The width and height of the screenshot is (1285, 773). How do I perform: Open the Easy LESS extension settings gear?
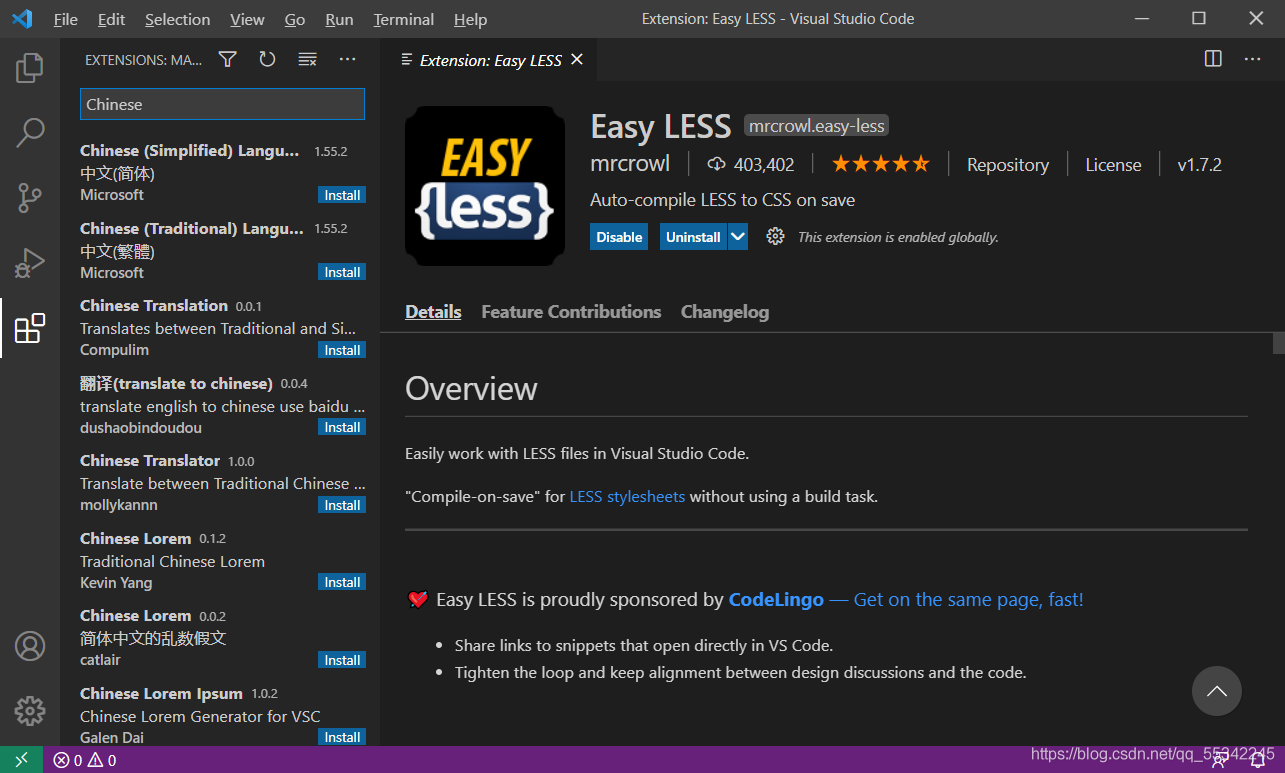coord(775,237)
